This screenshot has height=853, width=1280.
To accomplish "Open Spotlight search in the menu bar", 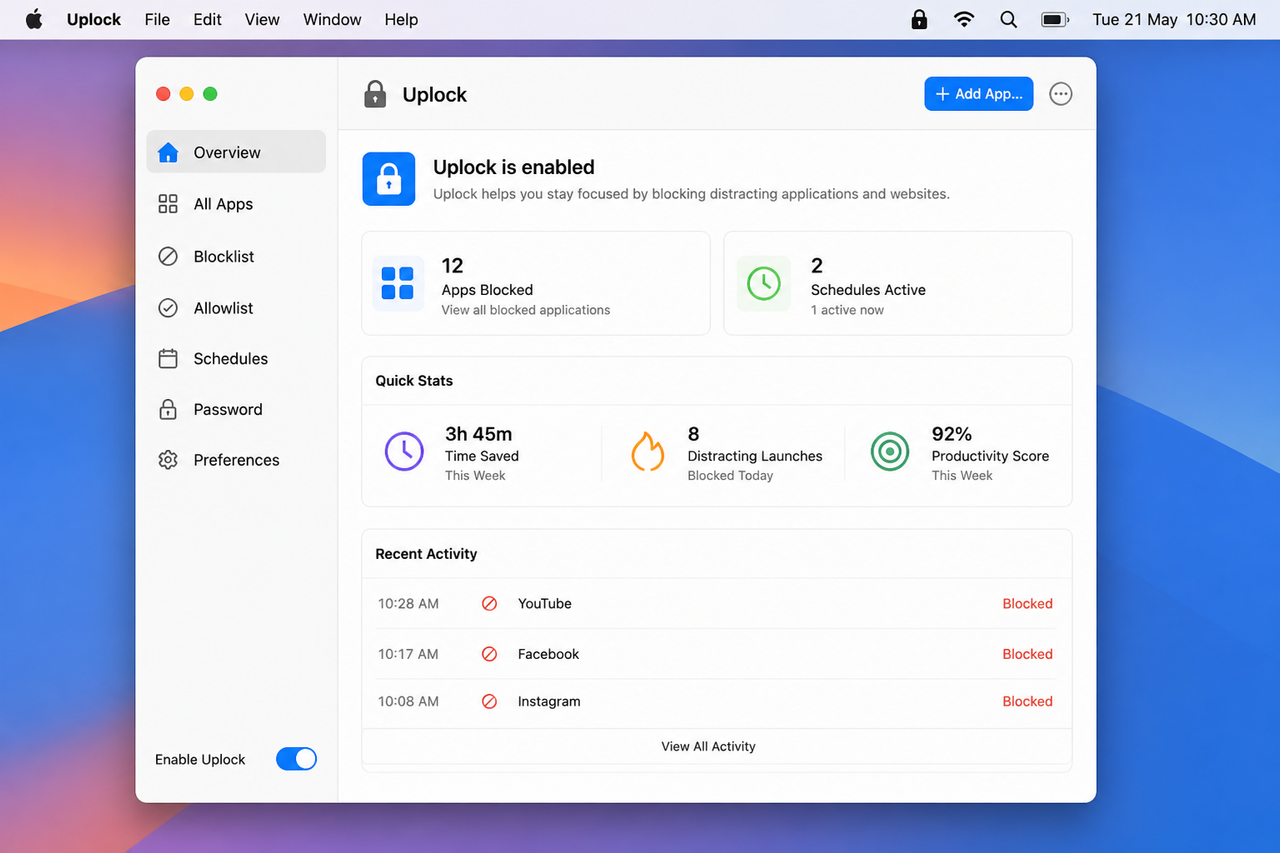I will tap(1008, 19).
